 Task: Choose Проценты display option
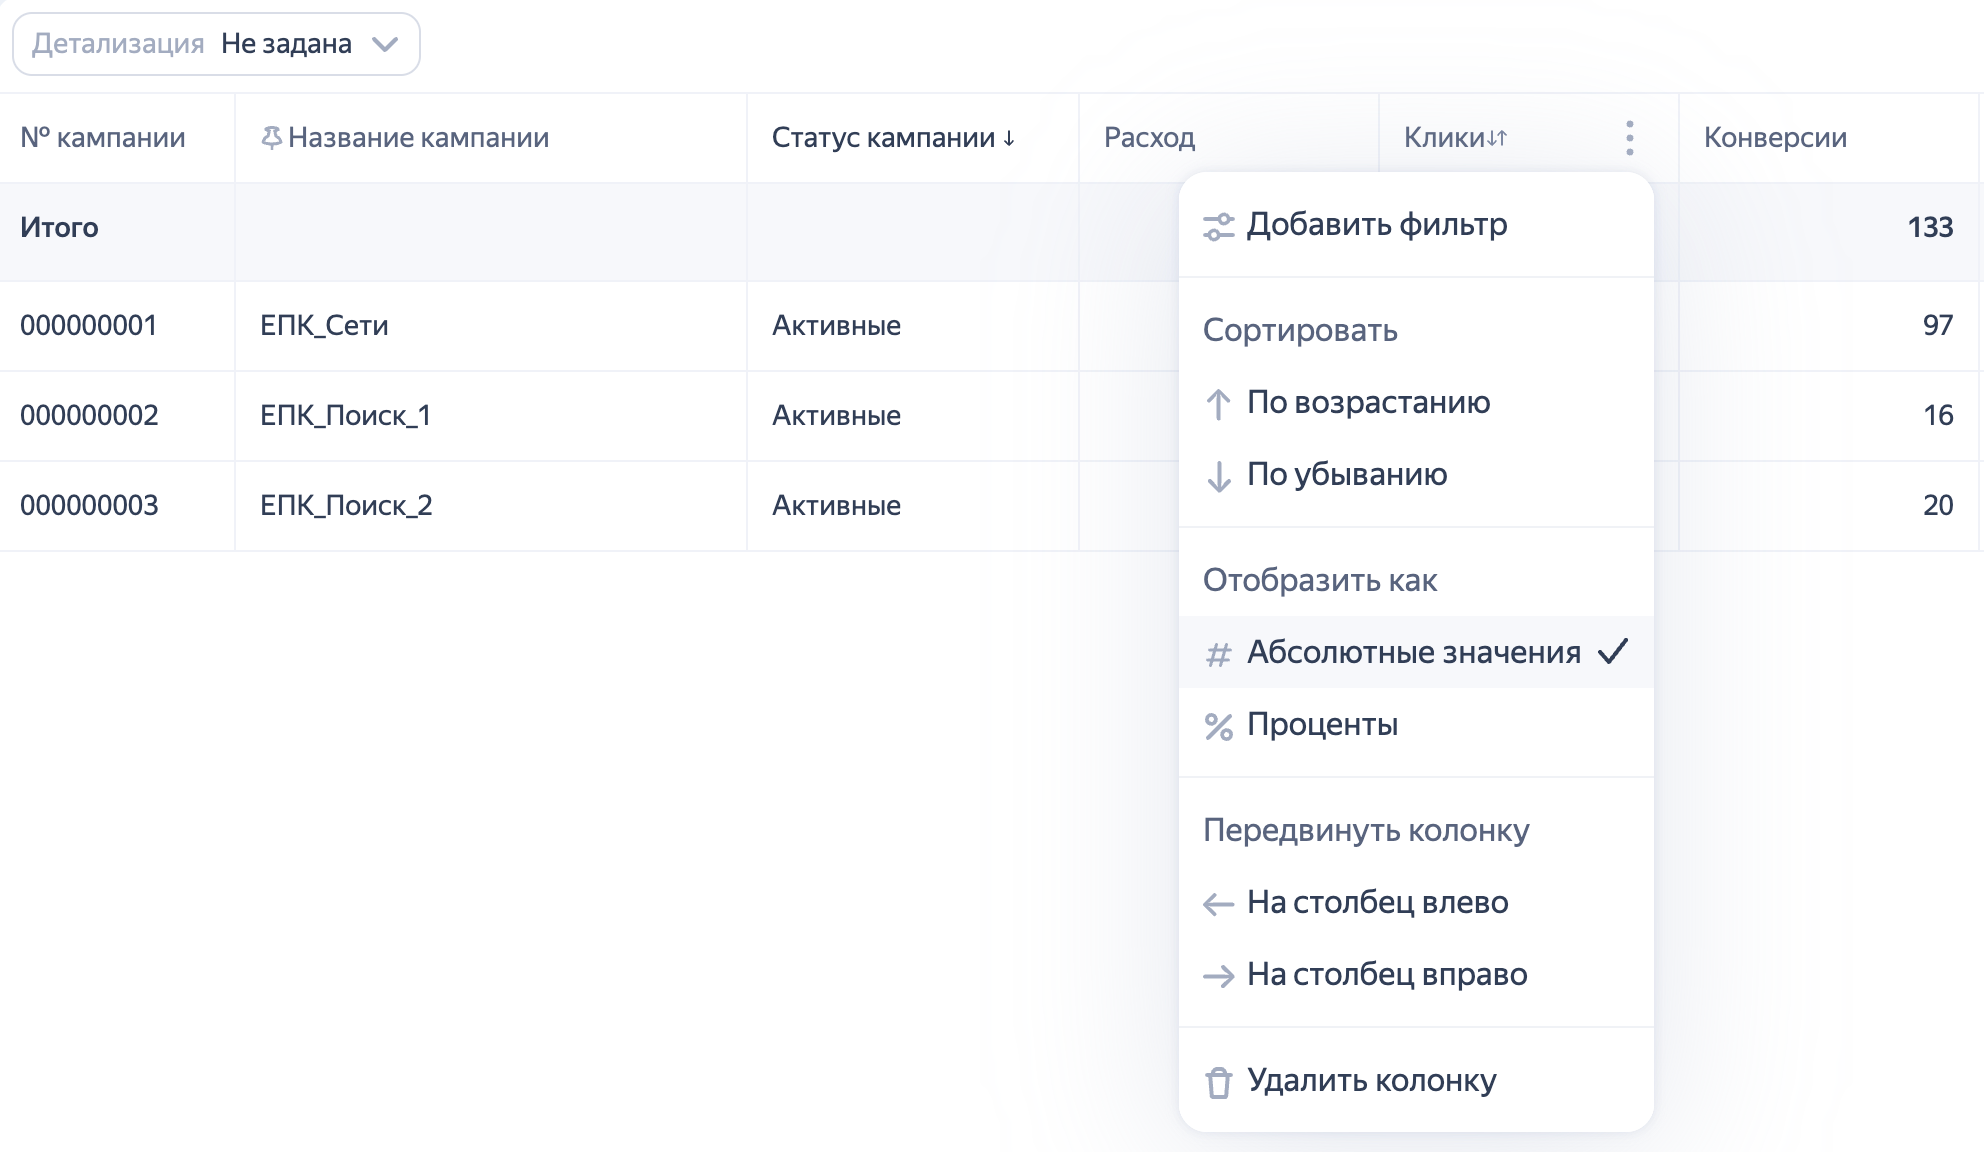tap(1416, 724)
